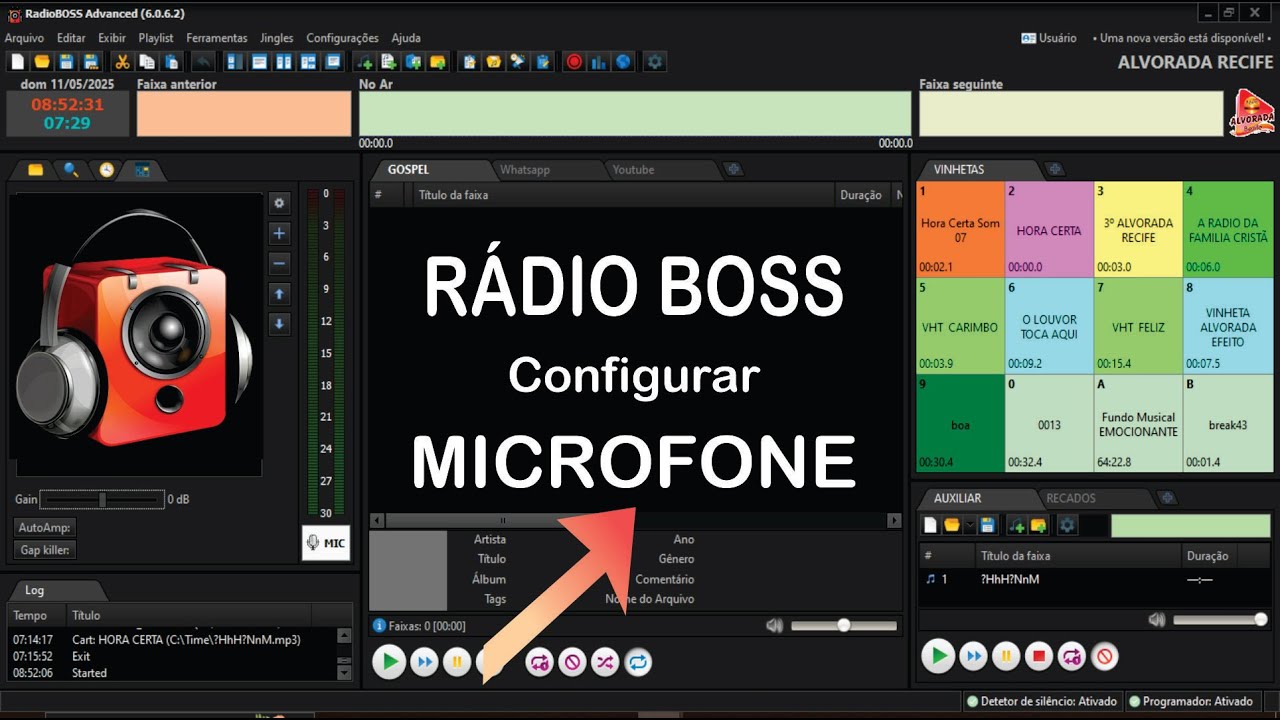Click the next track button of the auxiliary player
The image size is (1280, 720).
[x=973, y=656]
